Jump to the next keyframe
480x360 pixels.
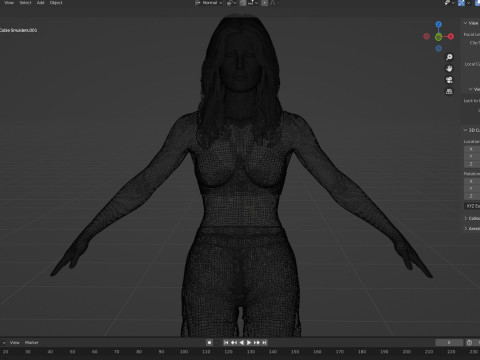coord(257,342)
